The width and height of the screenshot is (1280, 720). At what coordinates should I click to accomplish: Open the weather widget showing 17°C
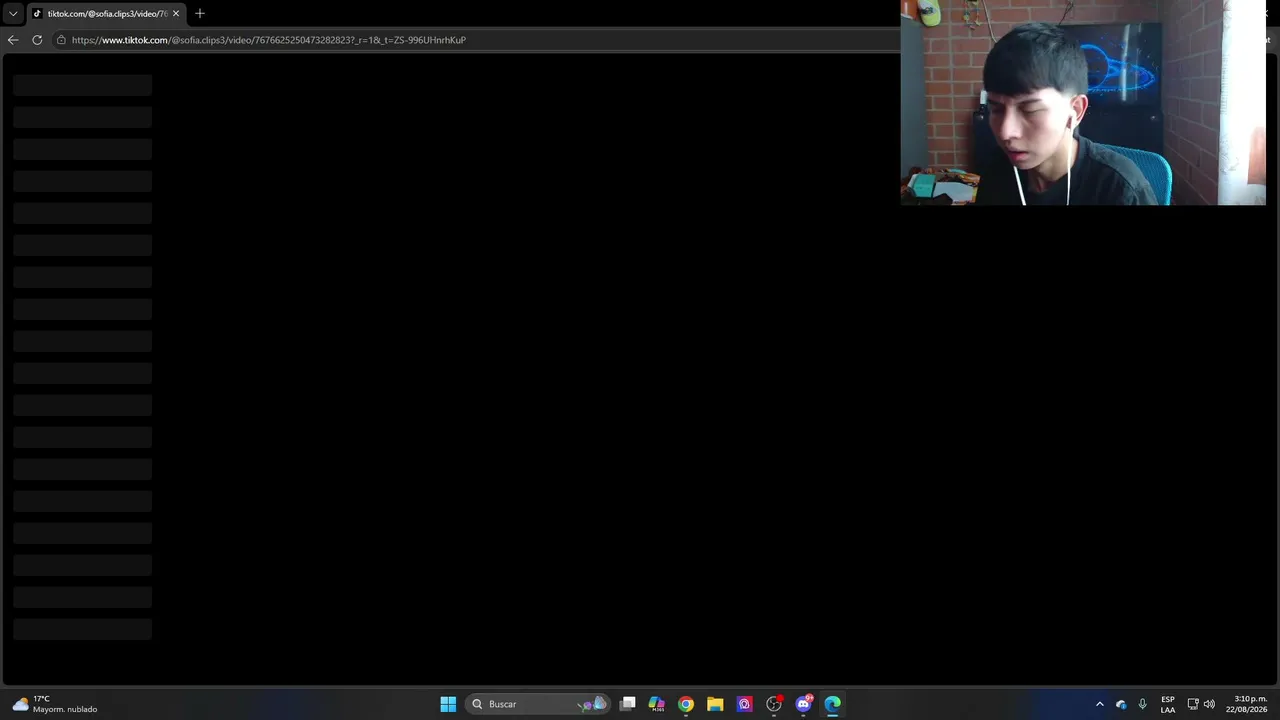56,704
